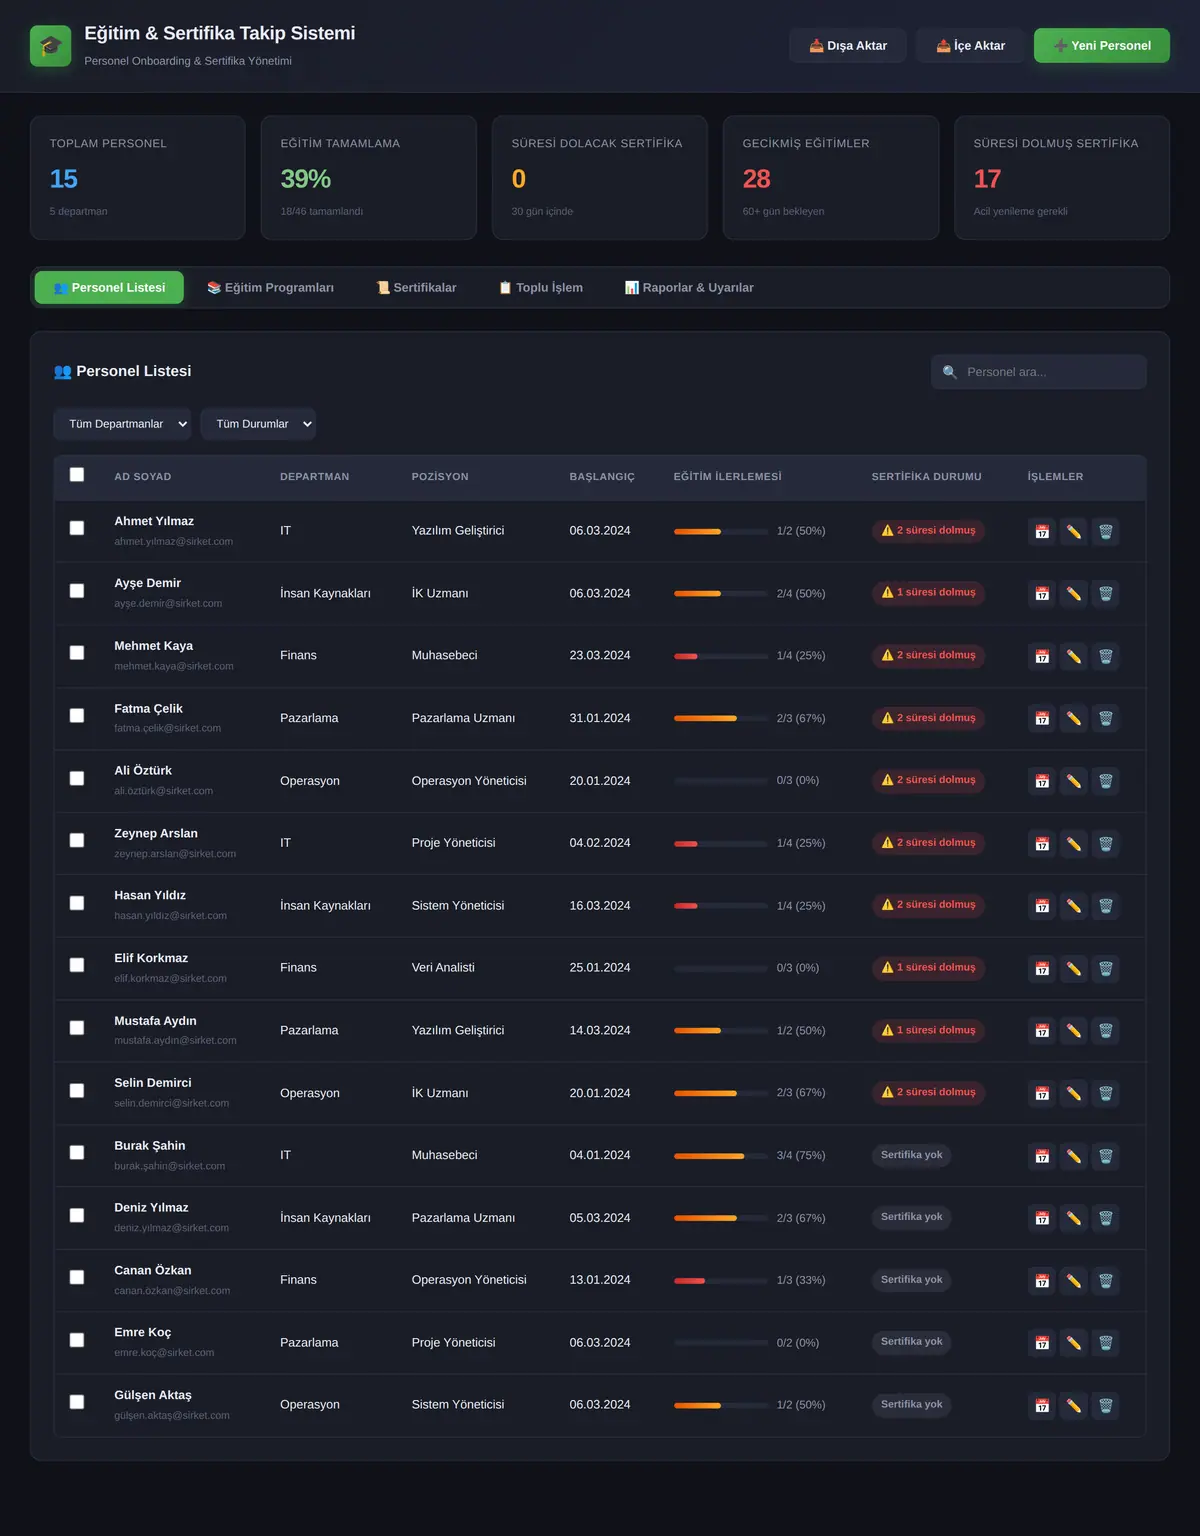1200x1536 pixels.
Task: Select Mehmet Kaya's row checkbox
Action: coord(77,653)
